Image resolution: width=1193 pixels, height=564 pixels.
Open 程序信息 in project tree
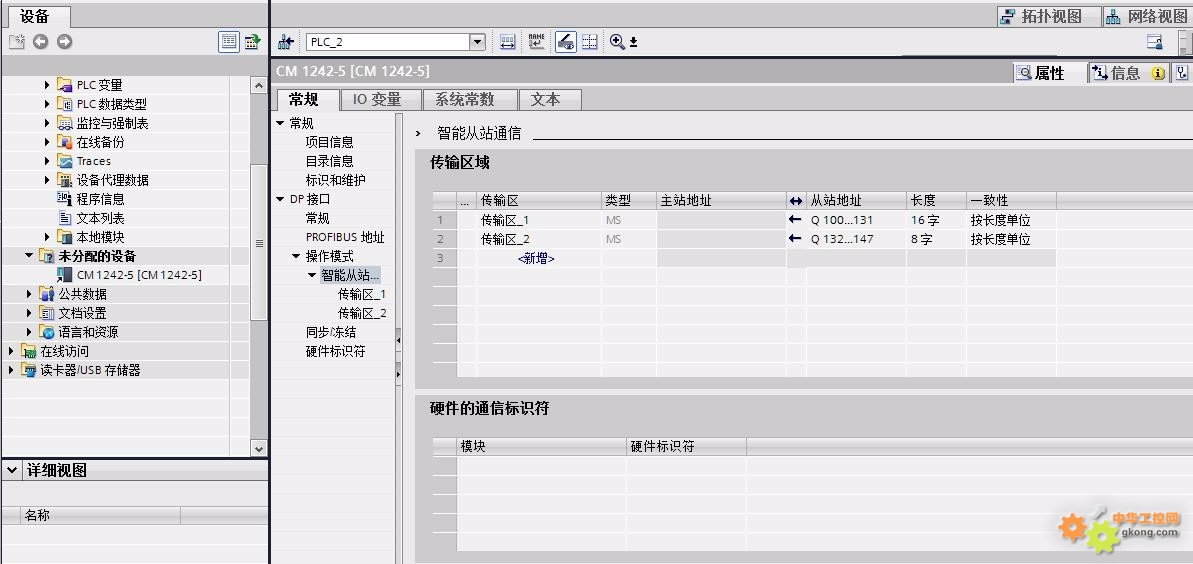click(x=100, y=199)
